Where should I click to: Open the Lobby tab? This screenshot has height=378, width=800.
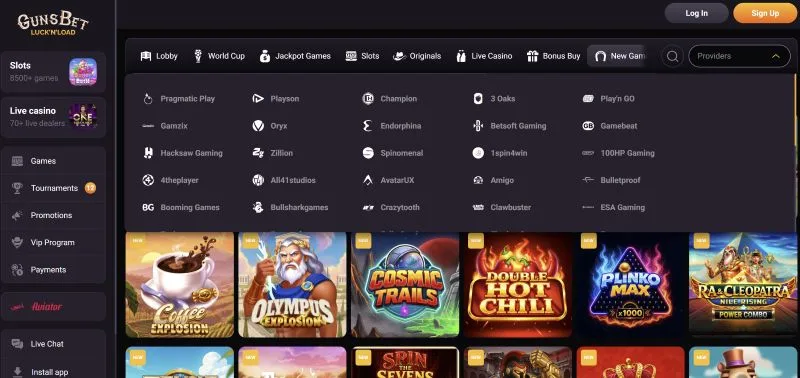pyautogui.click(x=159, y=56)
